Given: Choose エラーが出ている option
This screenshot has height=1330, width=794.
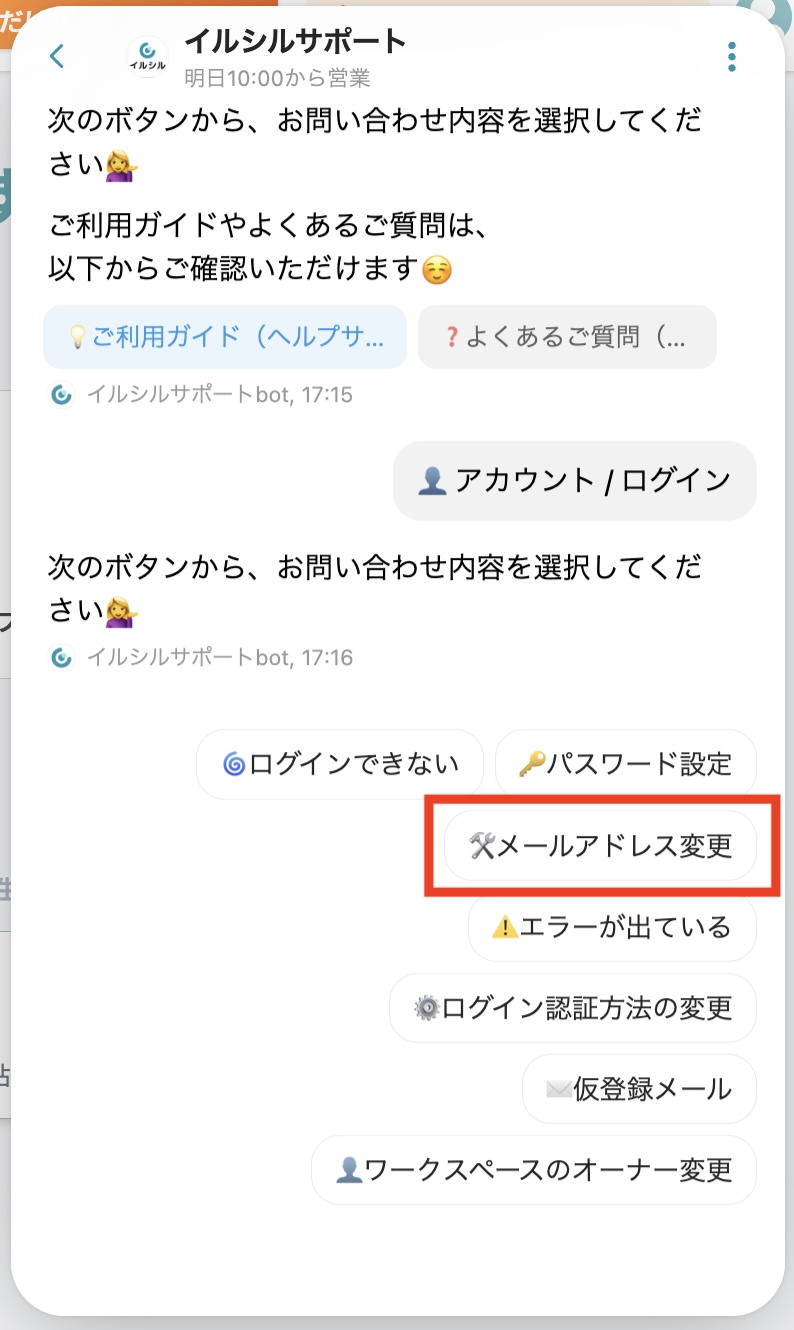Looking at the screenshot, I should click(612, 927).
